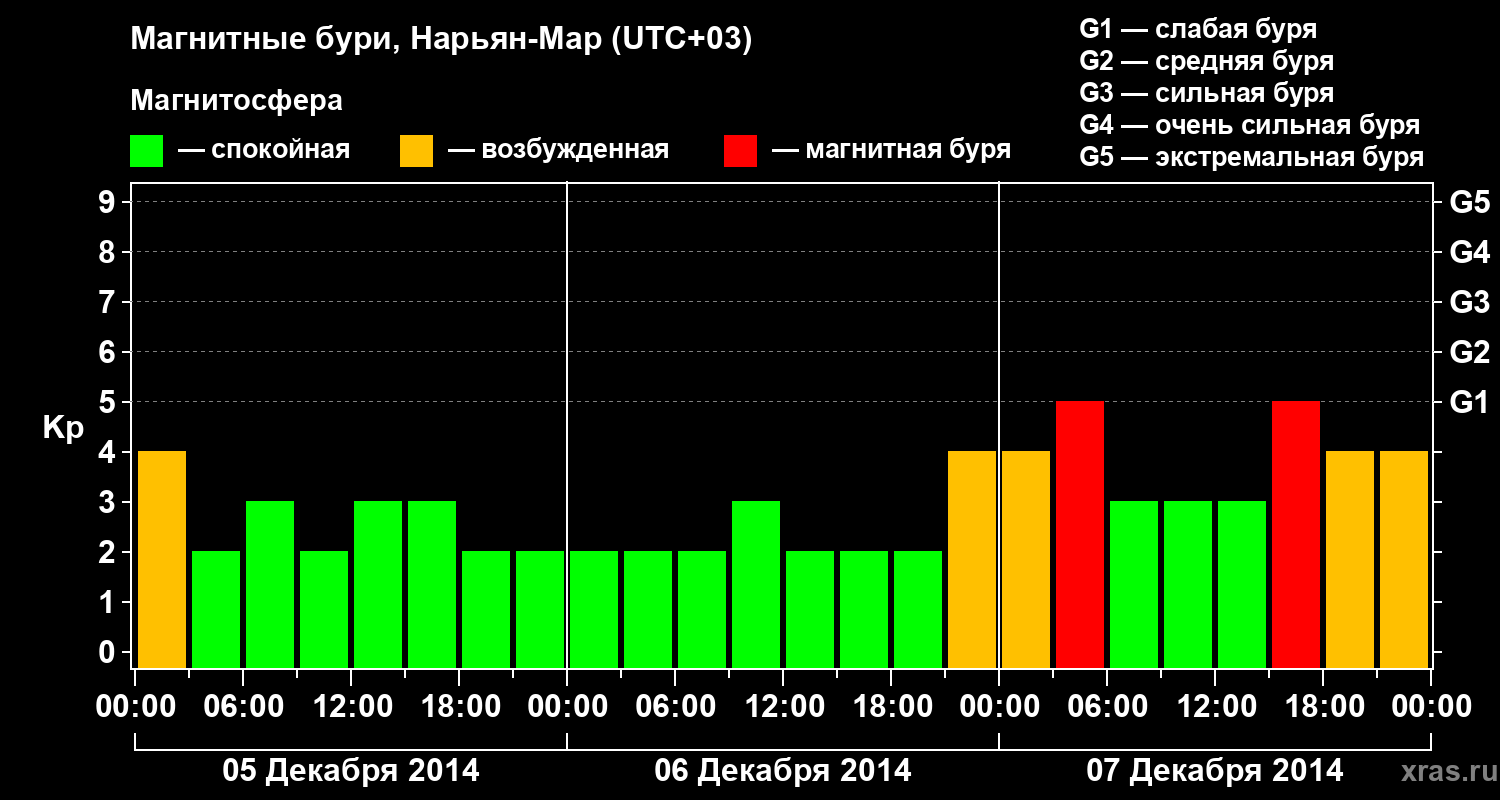Viewport: 1500px width, 800px height.
Task: Click the Kp axis value 5
Action: point(109,402)
